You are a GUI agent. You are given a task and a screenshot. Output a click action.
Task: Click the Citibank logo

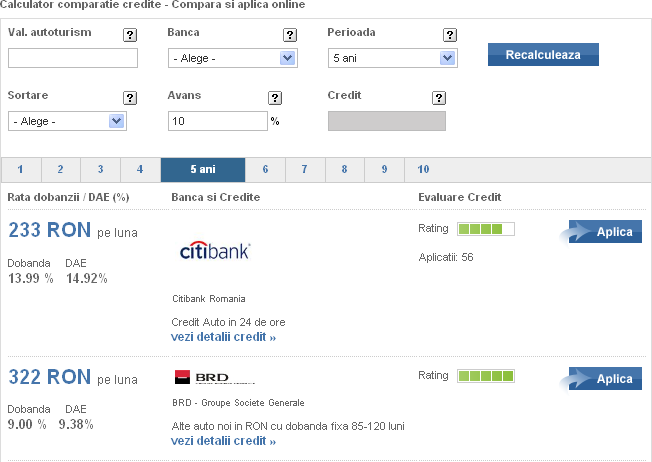pyautogui.click(x=215, y=251)
